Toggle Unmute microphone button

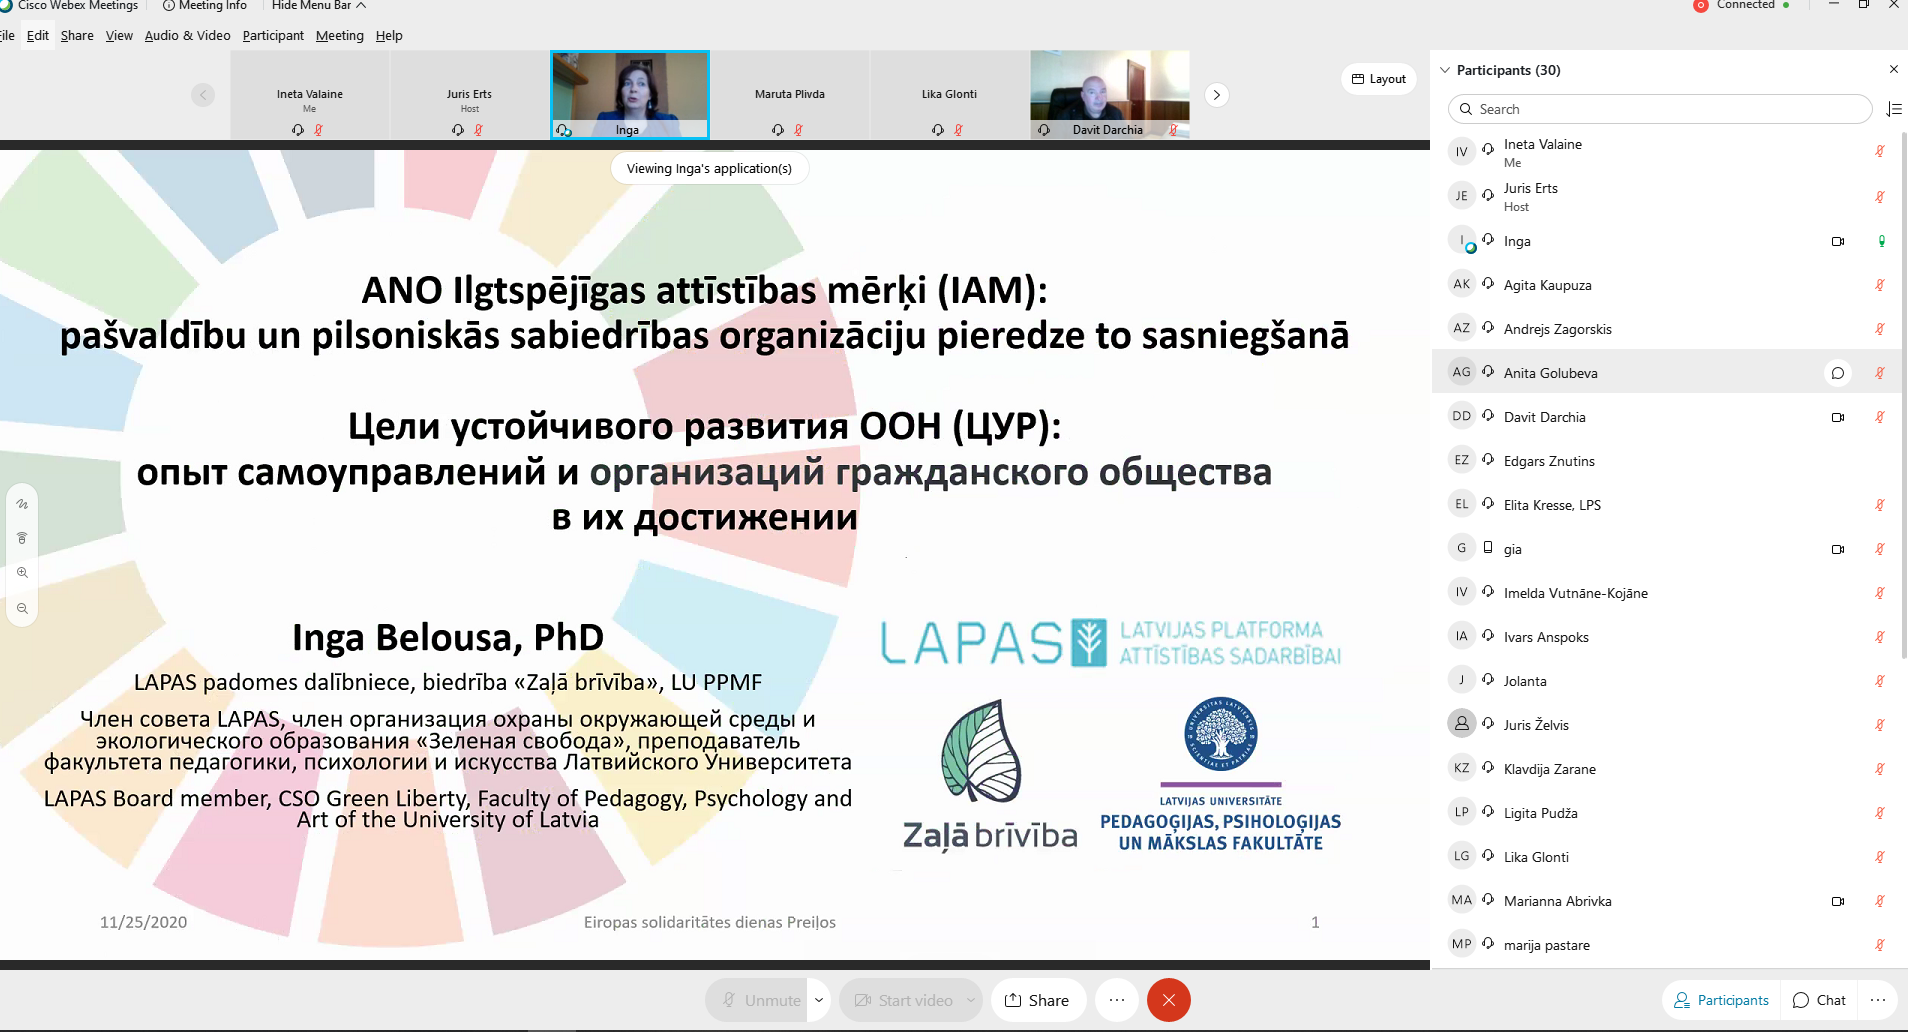click(762, 1000)
